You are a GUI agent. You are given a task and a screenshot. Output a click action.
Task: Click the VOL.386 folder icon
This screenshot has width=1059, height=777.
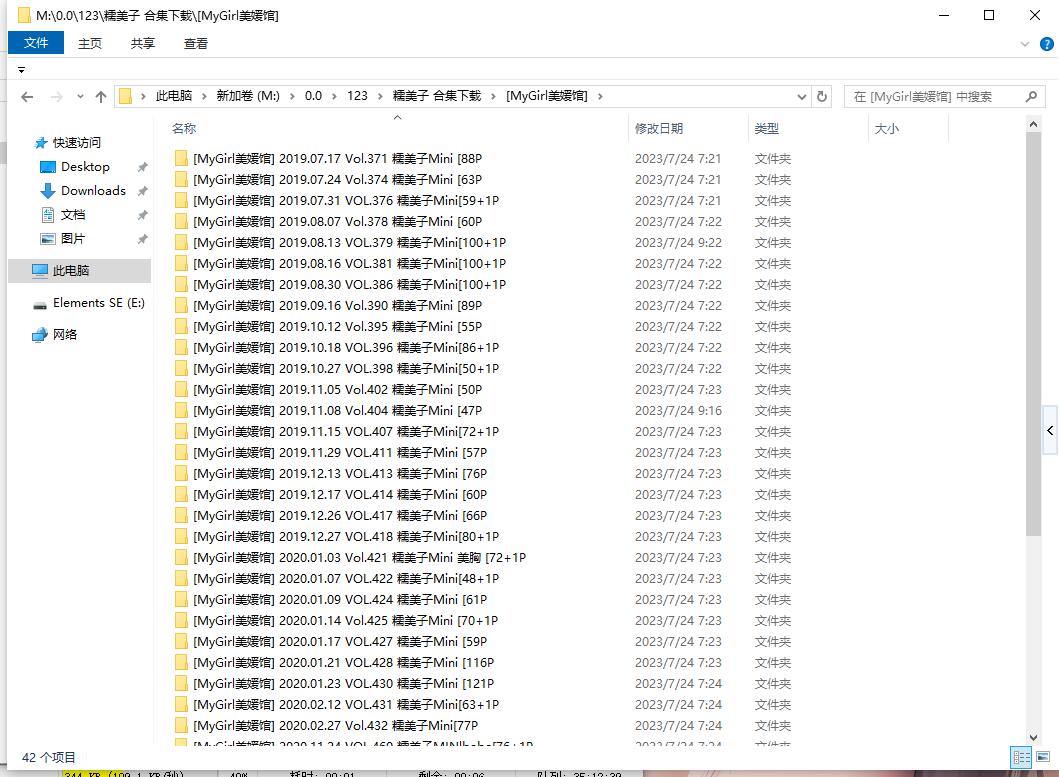(x=181, y=284)
